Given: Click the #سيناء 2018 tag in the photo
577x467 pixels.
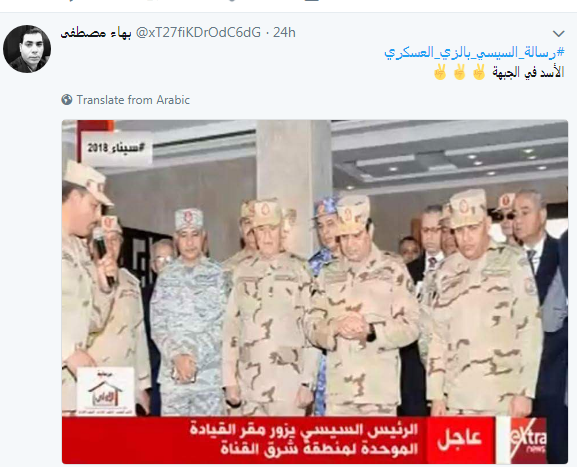Looking at the screenshot, I should pos(116,148).
